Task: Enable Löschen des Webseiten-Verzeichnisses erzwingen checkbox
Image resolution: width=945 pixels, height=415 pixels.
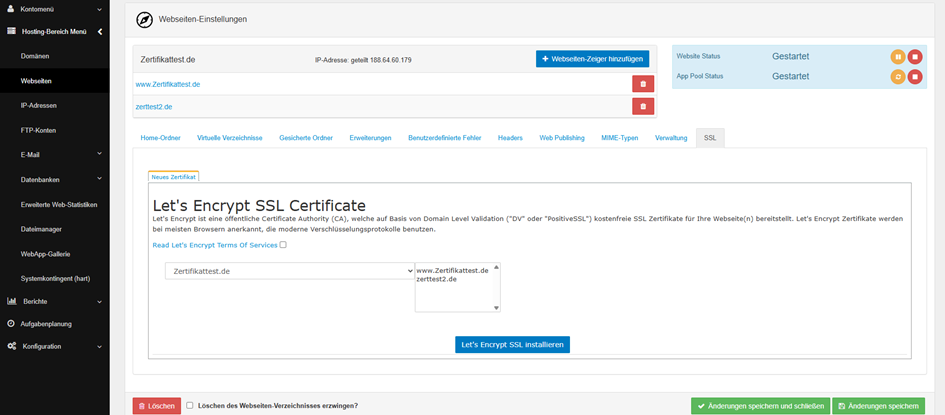Action: (x=190, y=405)
